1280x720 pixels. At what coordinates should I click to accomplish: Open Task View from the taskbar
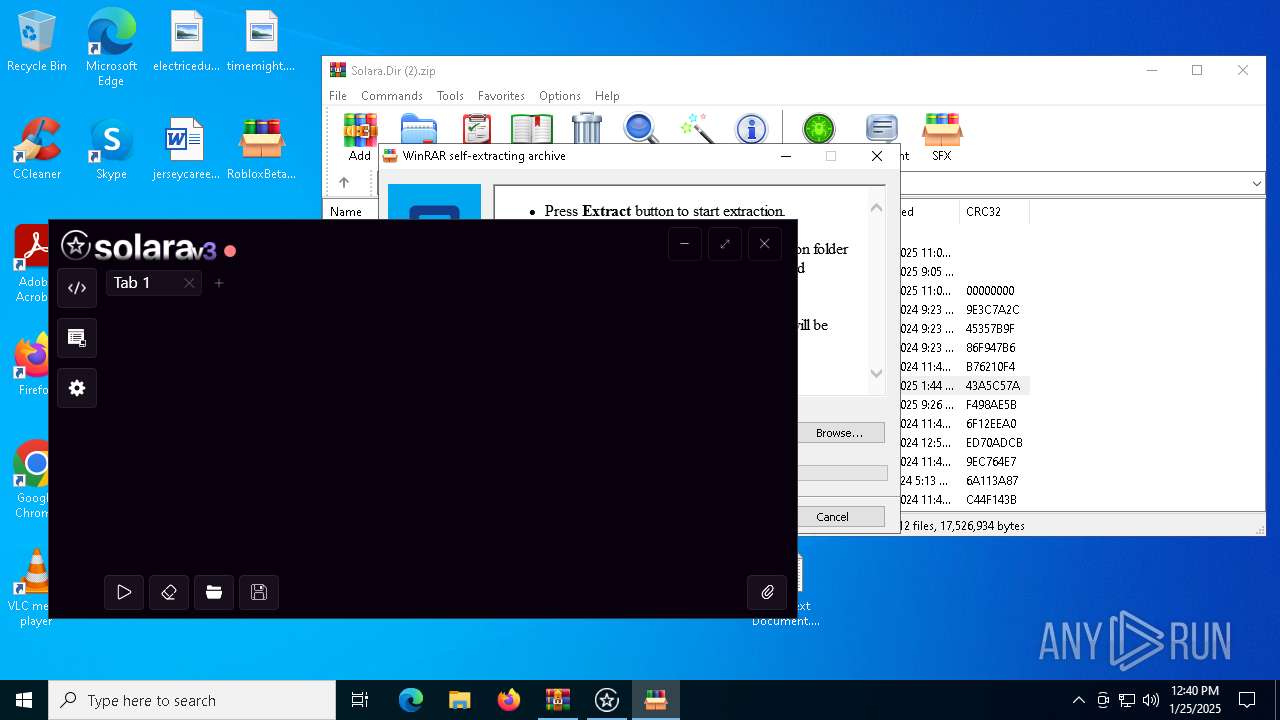[x=360, y=700]
